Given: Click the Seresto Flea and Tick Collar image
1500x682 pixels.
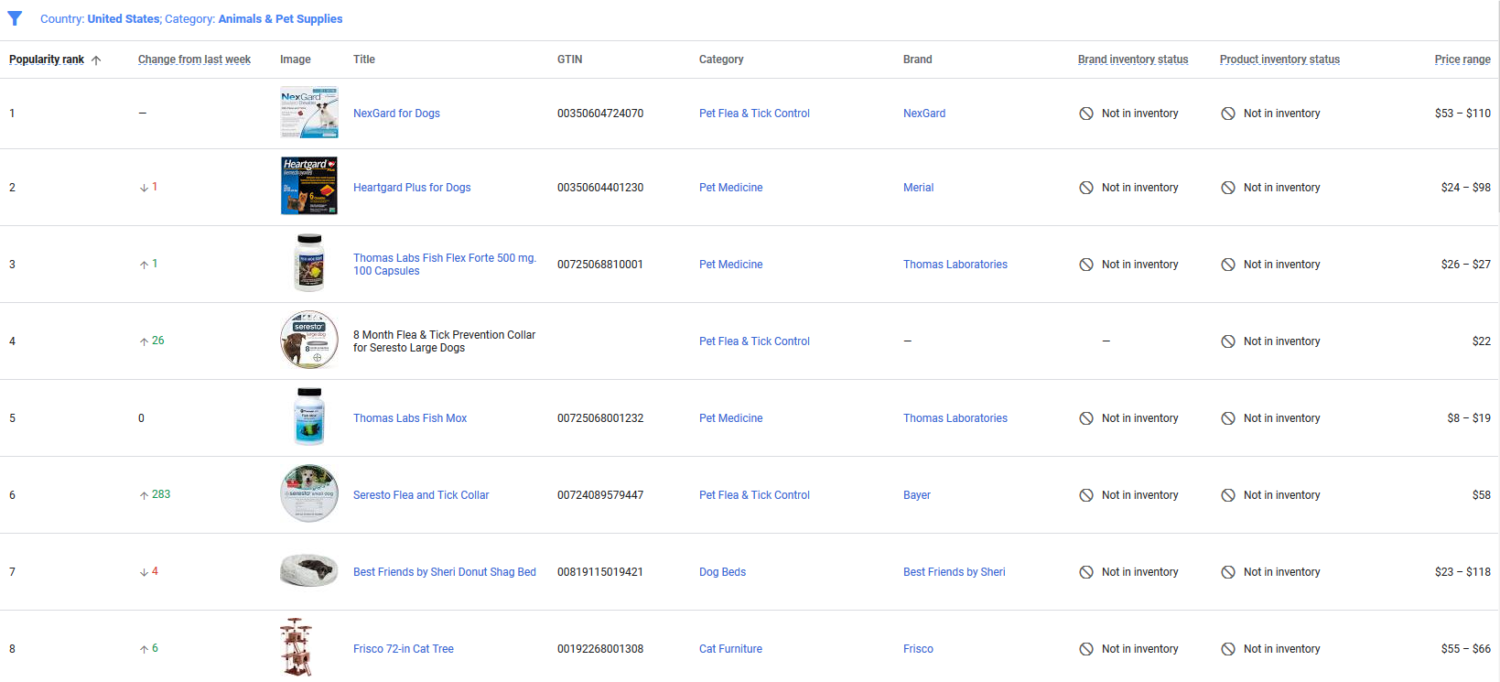Looking at the screenshot, I should (x=309, y=493).
